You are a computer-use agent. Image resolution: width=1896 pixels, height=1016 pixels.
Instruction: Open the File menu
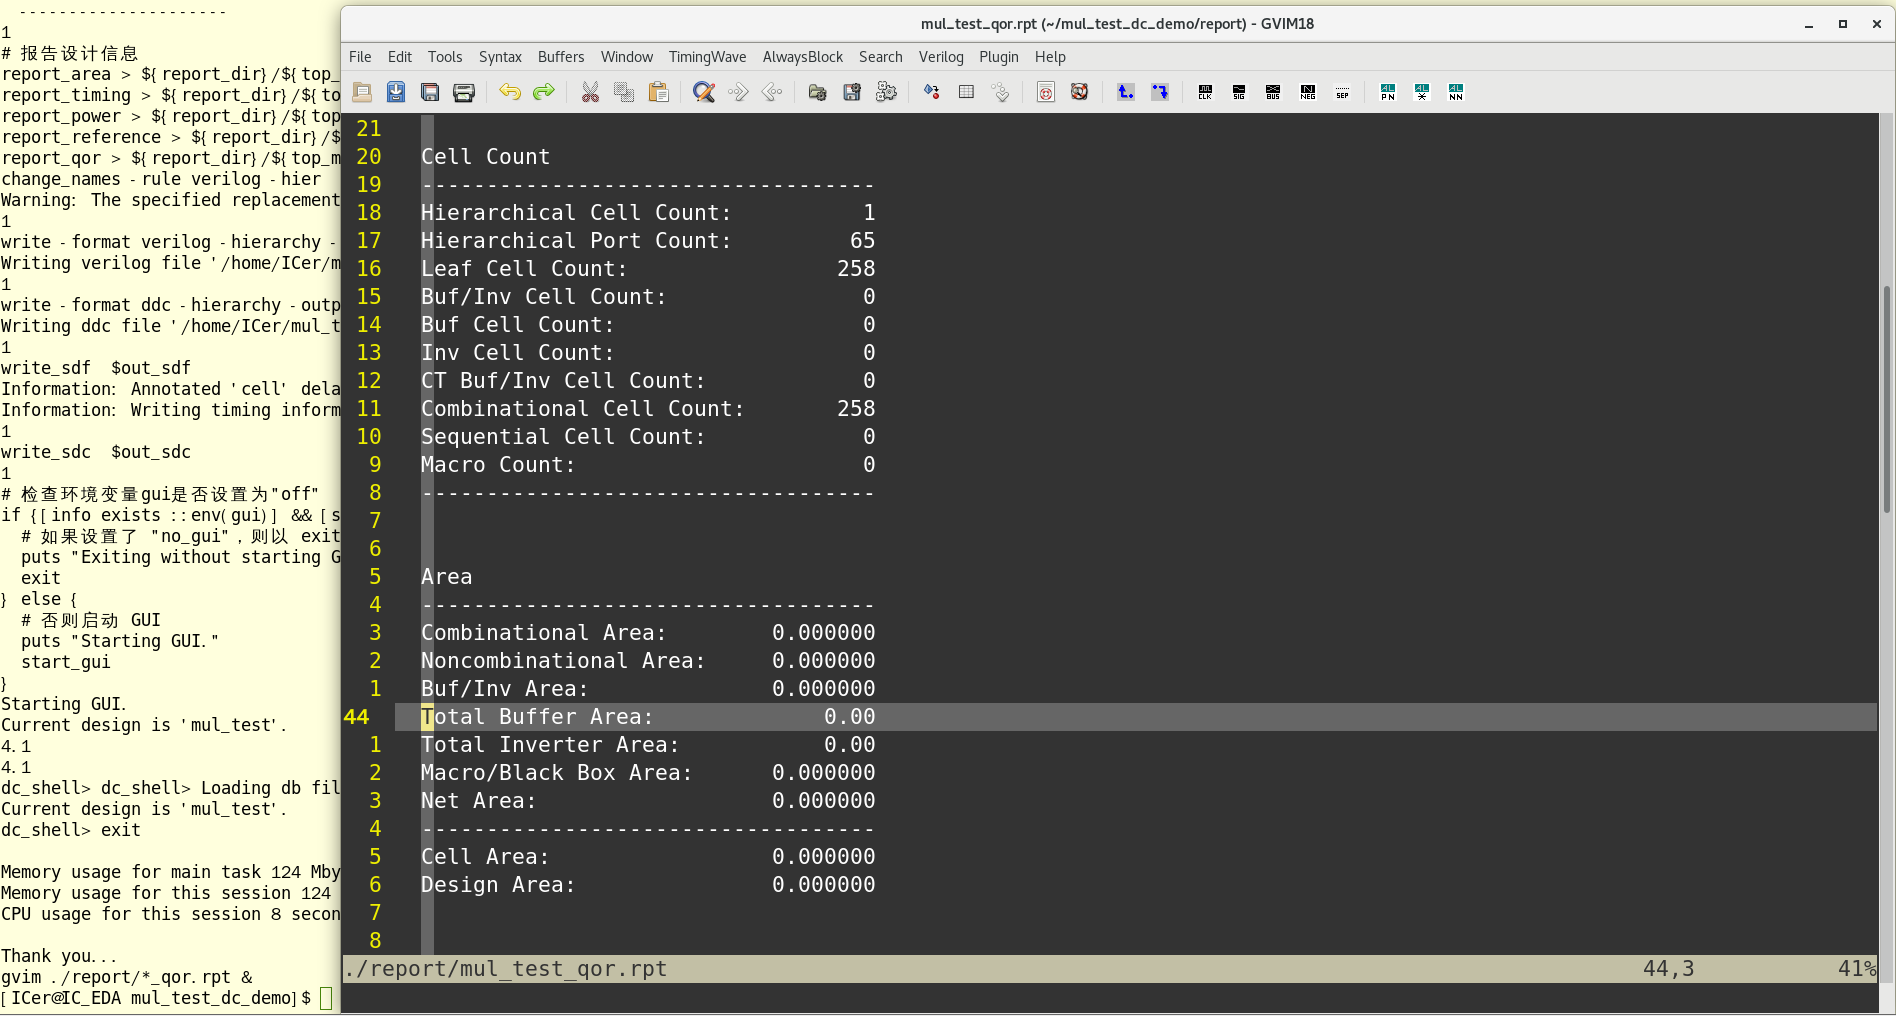click(360, 57)
